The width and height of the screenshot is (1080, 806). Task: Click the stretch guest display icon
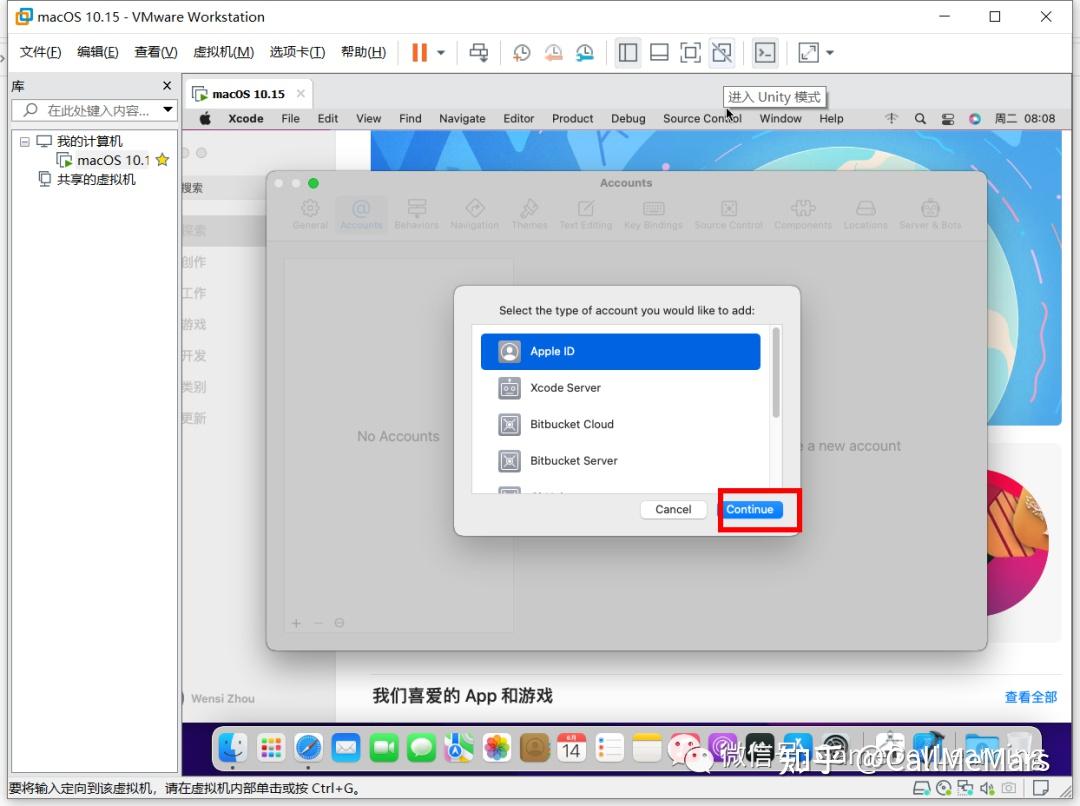pyautogui.click(x=808, y=52)
